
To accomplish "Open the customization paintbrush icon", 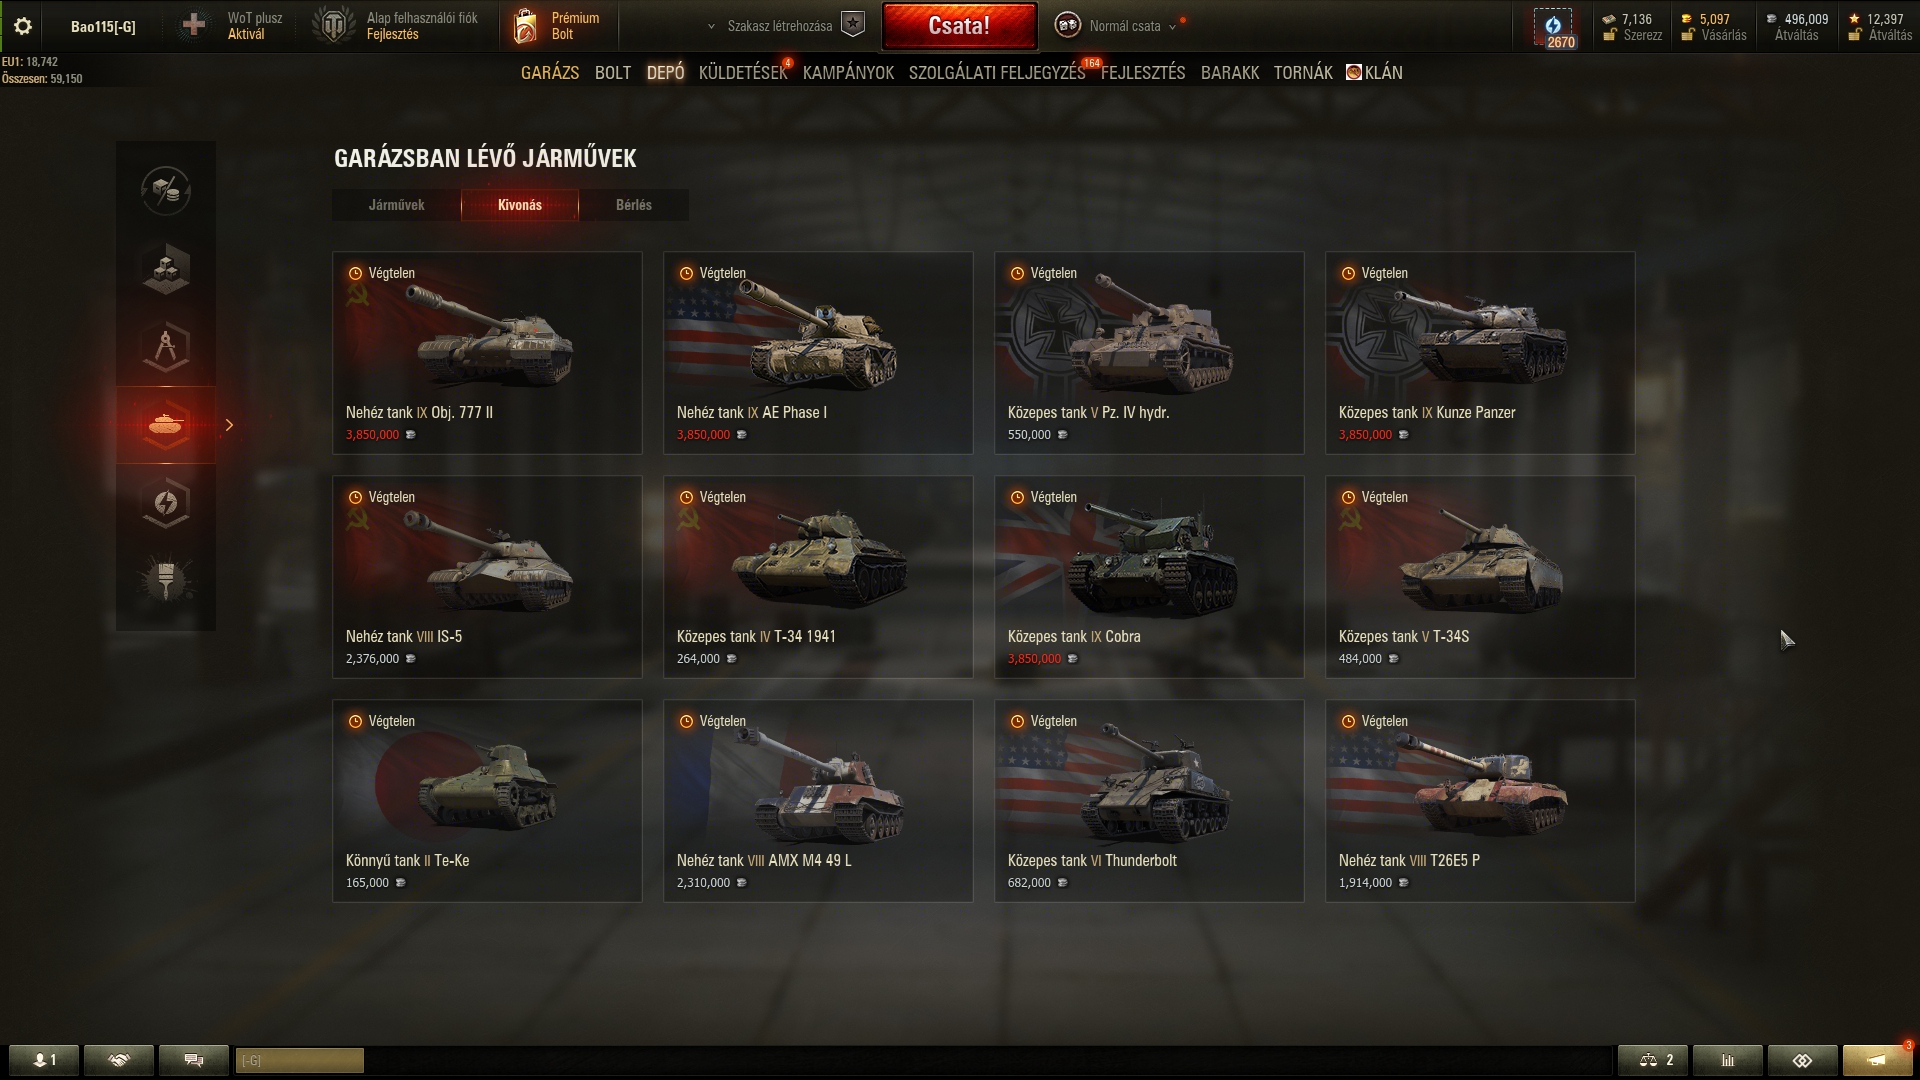I will click(x=166, y=580).
